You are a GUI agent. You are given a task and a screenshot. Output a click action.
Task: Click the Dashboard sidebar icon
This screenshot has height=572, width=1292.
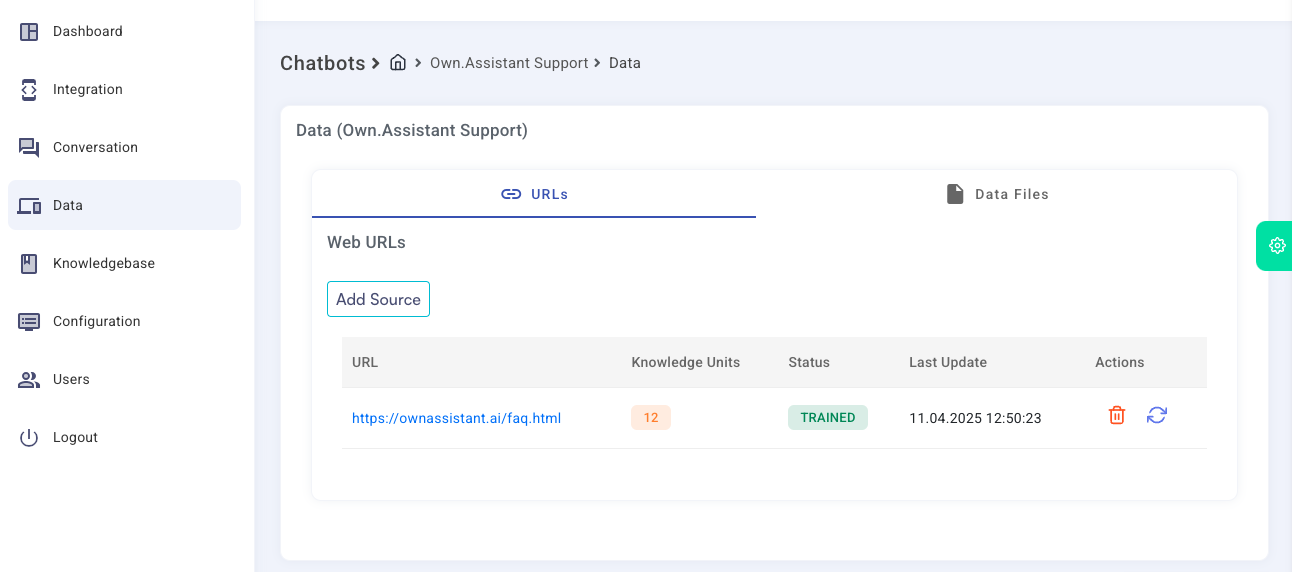[x=29, y=32]
